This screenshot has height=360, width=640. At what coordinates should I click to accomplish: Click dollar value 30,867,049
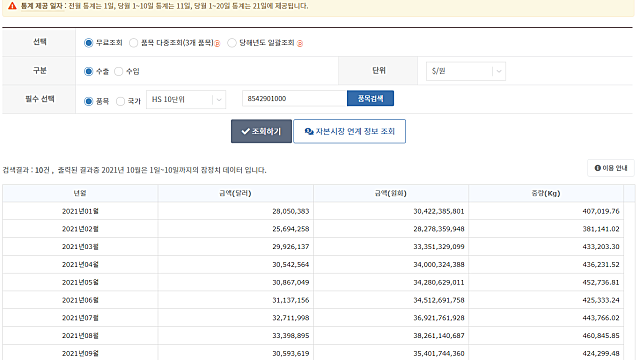(x=291, y=282)
